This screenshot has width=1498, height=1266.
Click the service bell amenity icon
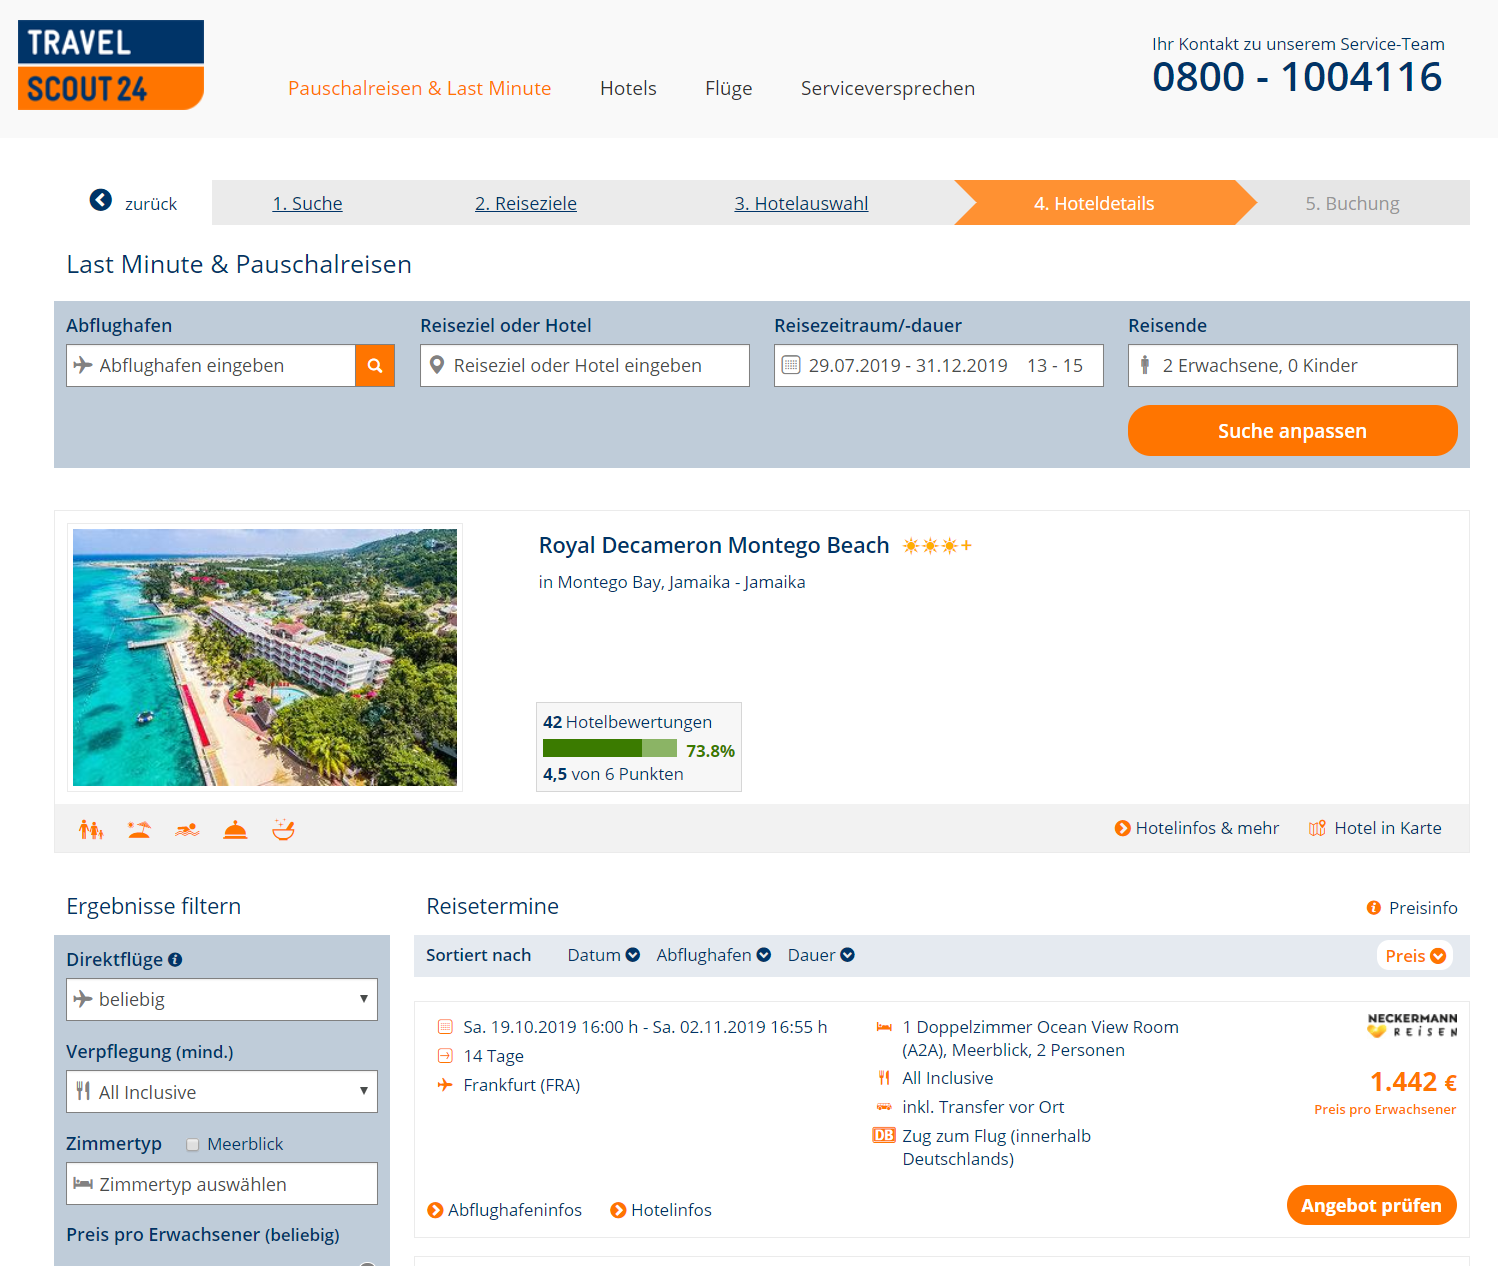coord(235,829)
